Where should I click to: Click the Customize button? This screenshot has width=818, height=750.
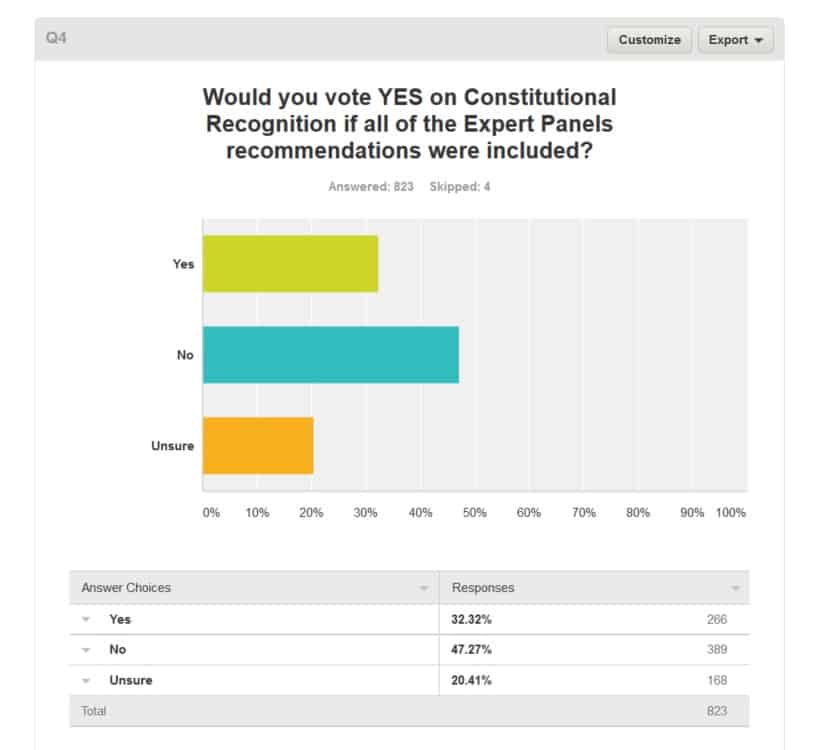649,40
